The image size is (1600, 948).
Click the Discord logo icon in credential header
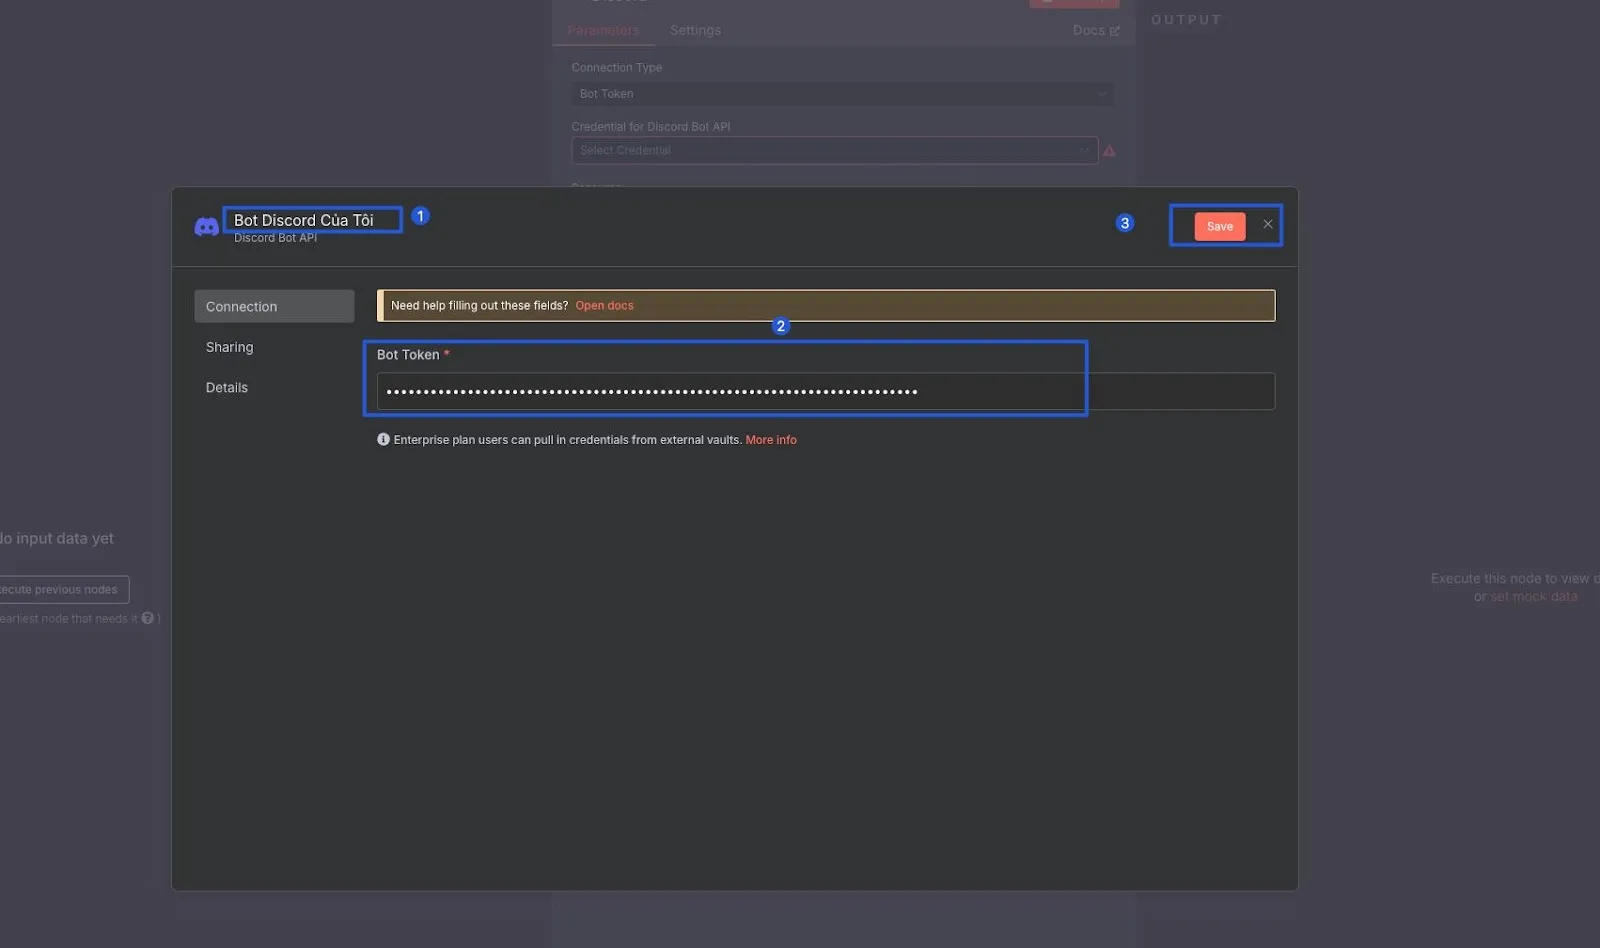coord(206,227)
